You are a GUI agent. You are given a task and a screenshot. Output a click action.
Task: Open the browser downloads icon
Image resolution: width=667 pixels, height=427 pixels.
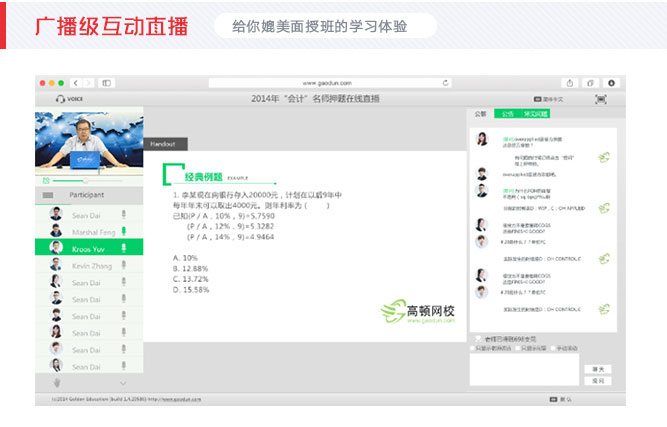(611, 83)
